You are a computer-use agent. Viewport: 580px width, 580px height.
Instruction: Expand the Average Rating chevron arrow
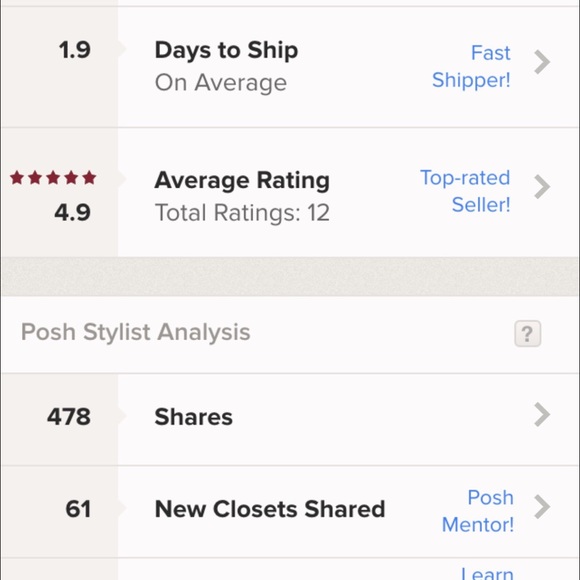coord(542,187)
